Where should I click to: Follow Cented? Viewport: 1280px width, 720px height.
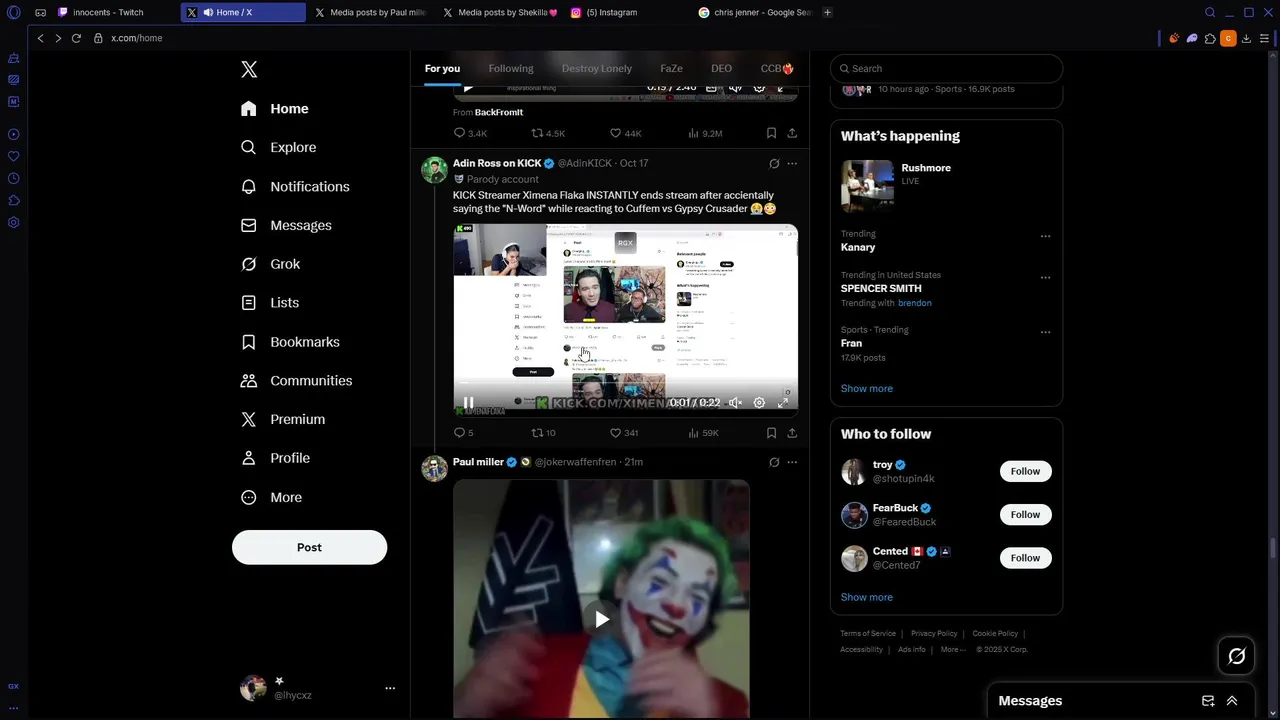click(x=1025, y=558)
